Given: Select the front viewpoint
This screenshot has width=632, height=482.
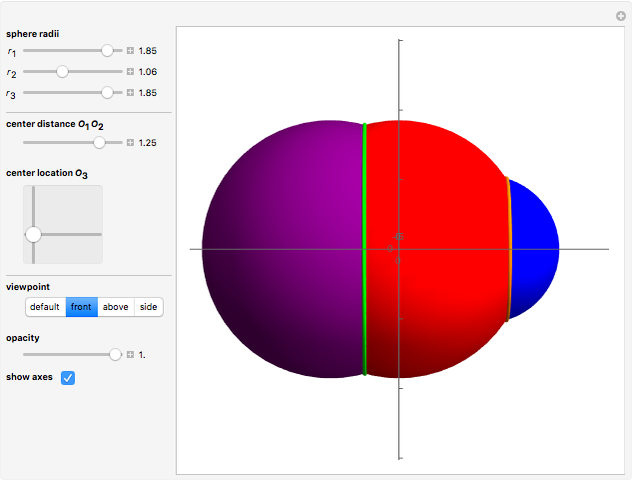Looking at the screenshot, I should (81, 307).
